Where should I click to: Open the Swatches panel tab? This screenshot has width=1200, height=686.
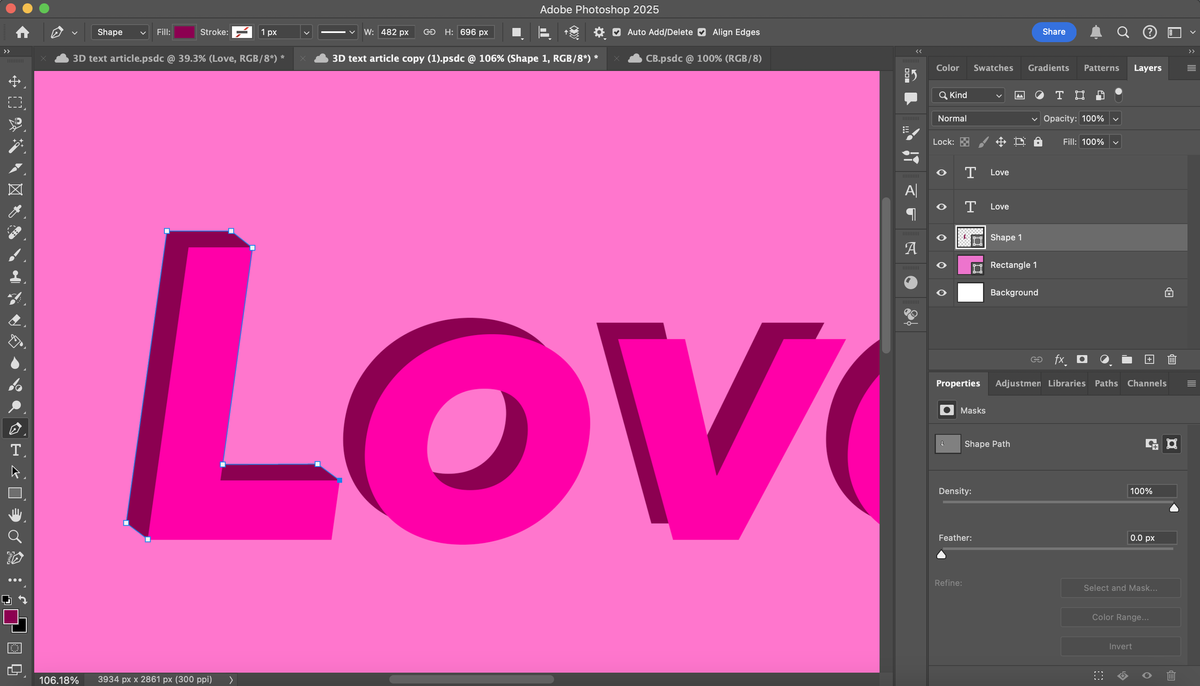pyautogui.click(x=993, y=68)
